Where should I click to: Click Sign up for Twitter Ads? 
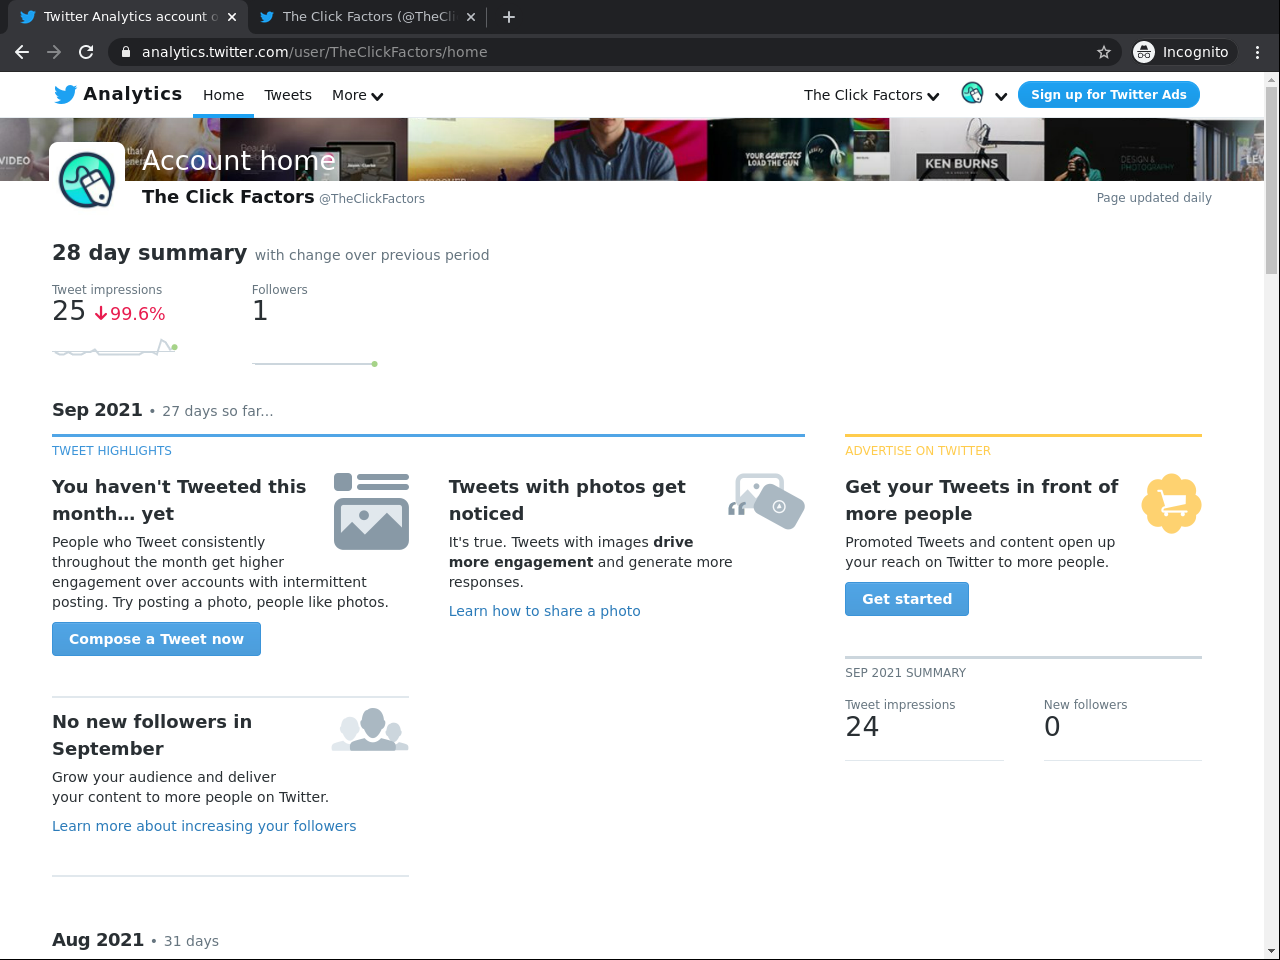1108,94
